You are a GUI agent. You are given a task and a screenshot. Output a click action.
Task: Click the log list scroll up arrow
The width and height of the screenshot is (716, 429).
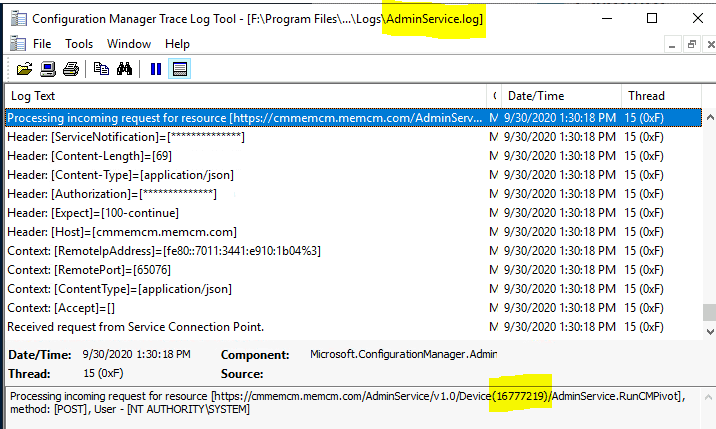click(710, 117)
